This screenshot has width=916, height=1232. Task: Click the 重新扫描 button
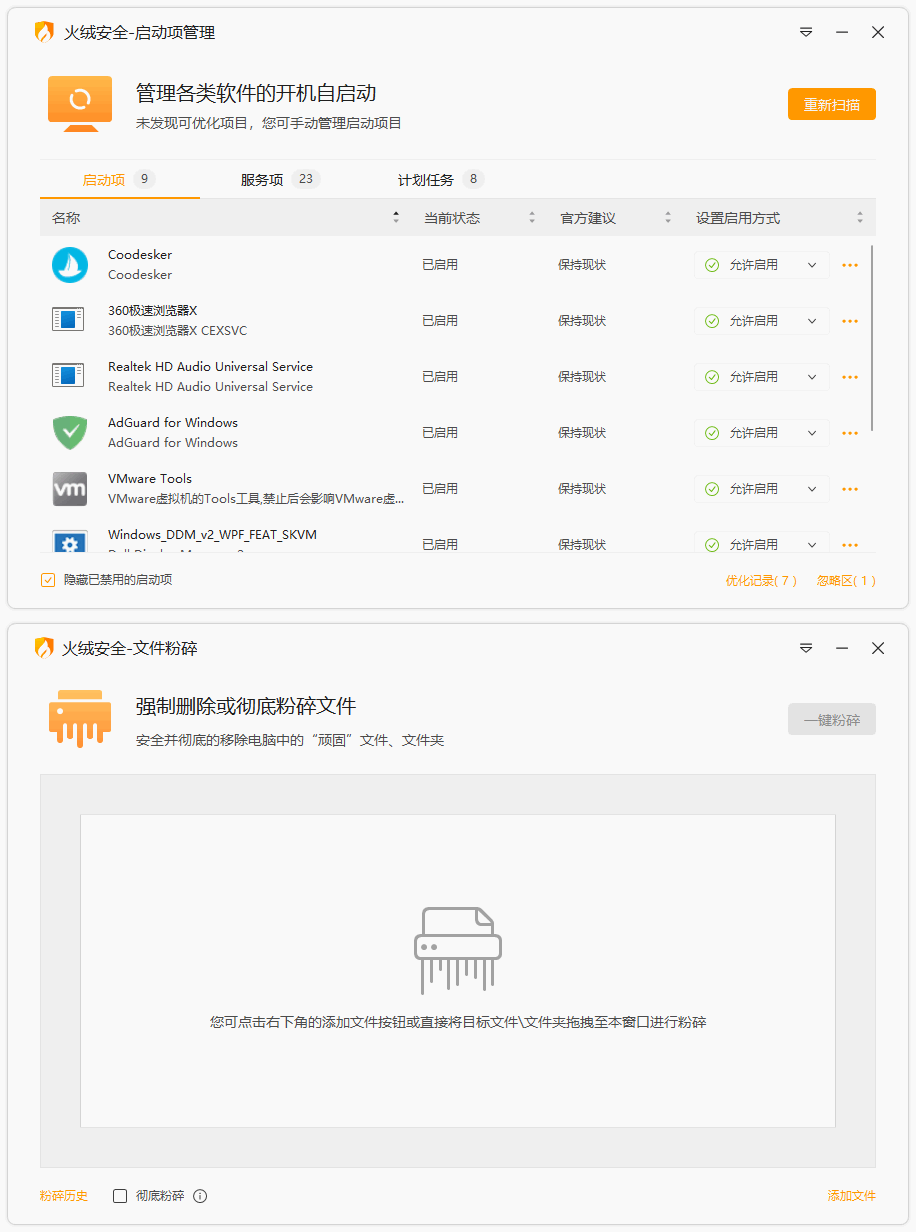point(832,104)
